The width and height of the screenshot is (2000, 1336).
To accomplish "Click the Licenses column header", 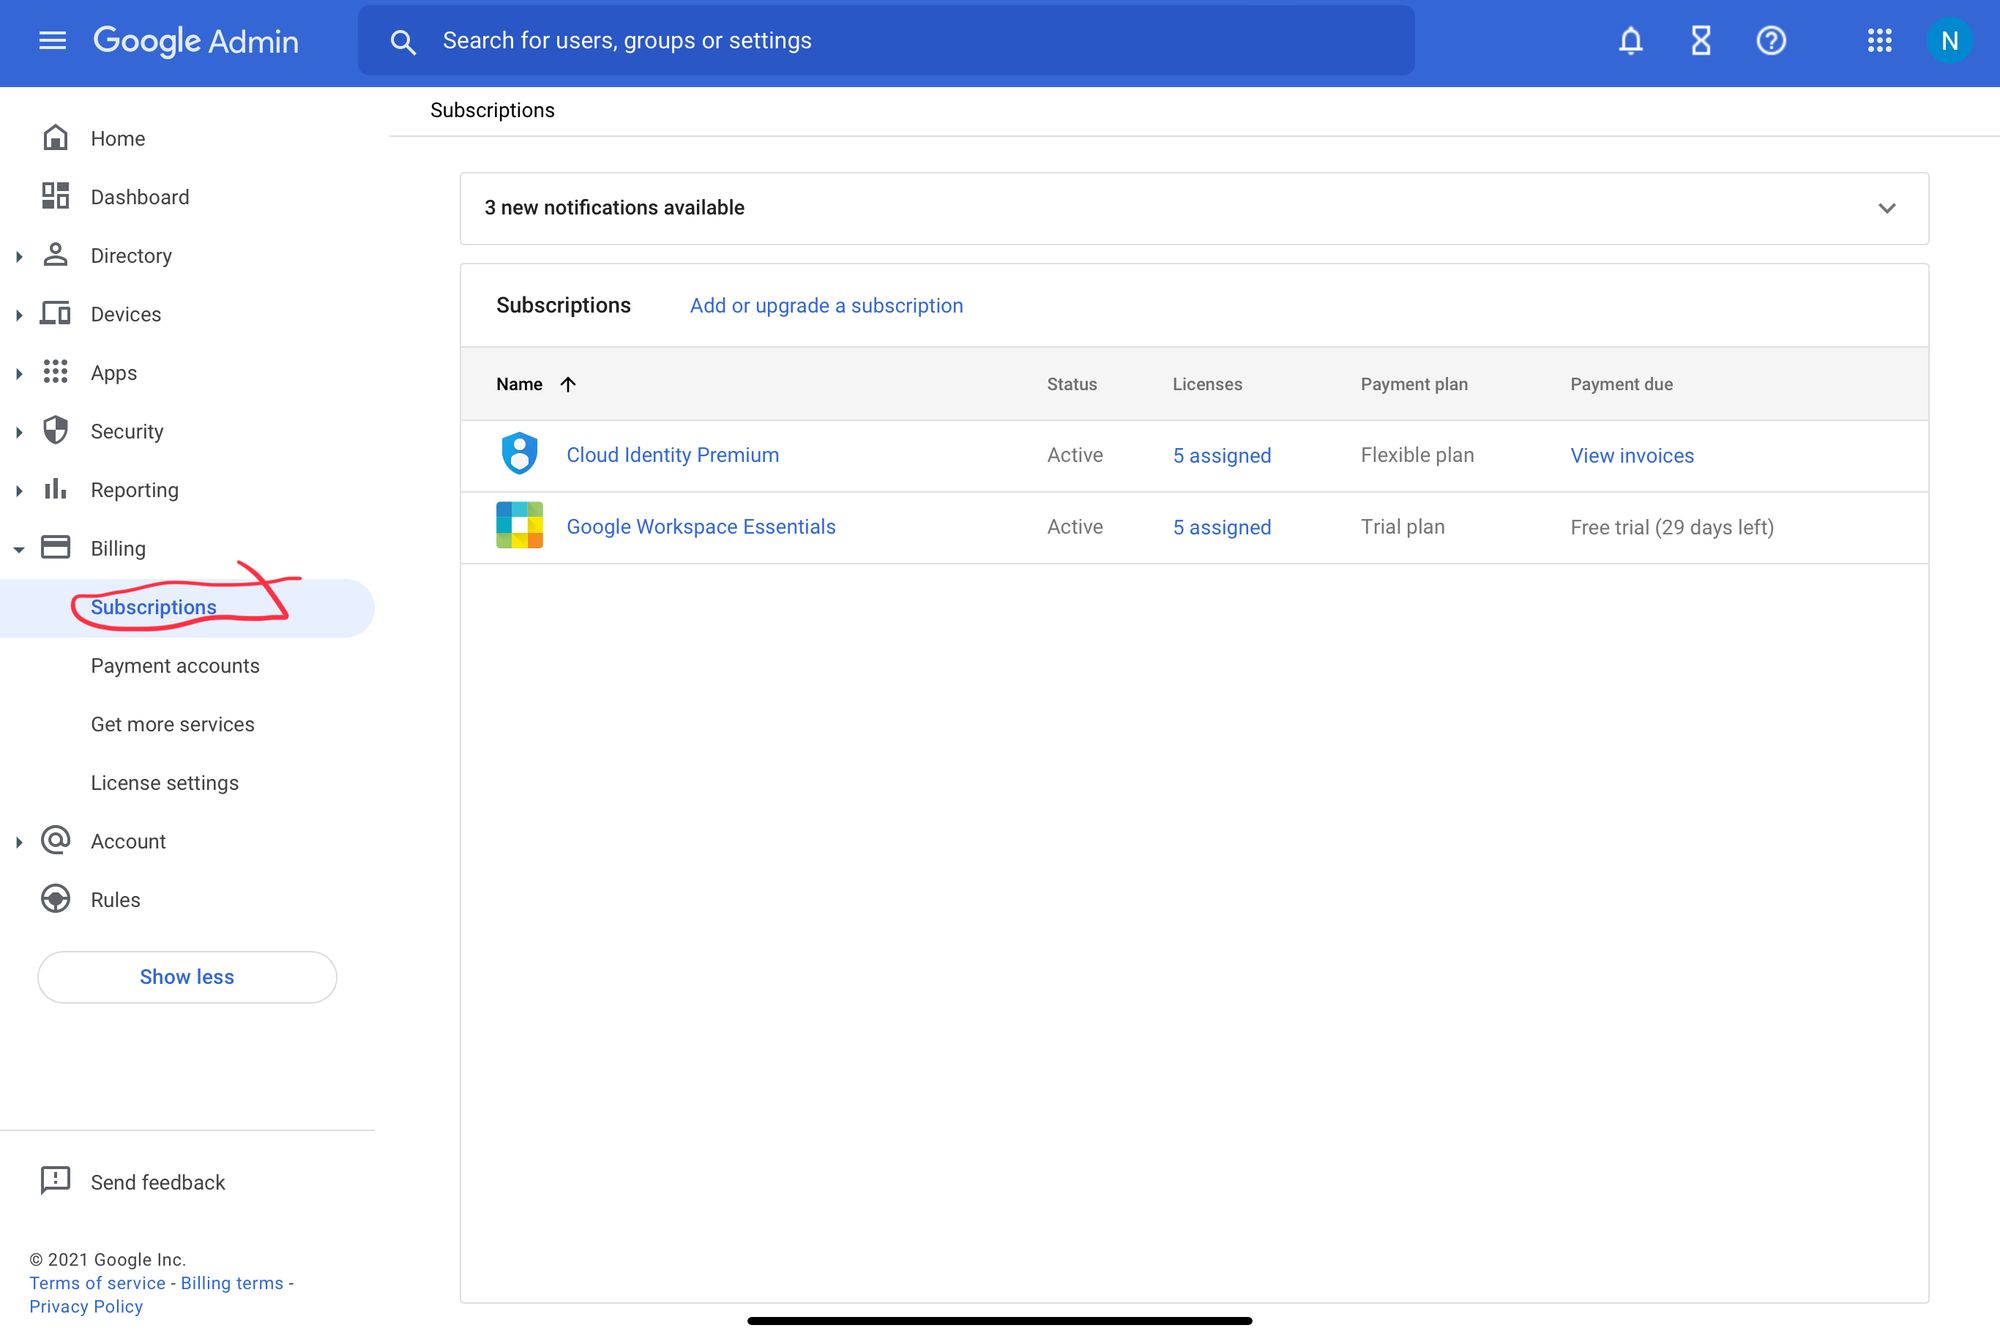I will (1207, 384).
